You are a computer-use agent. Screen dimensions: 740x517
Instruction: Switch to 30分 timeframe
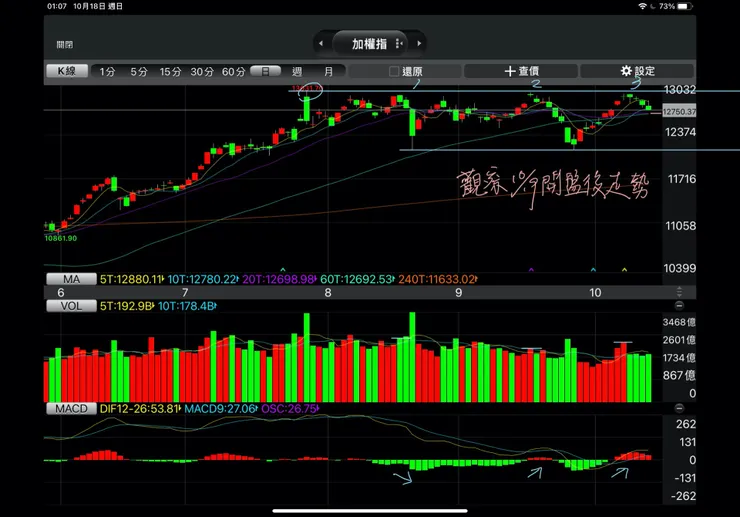(202, 71)
